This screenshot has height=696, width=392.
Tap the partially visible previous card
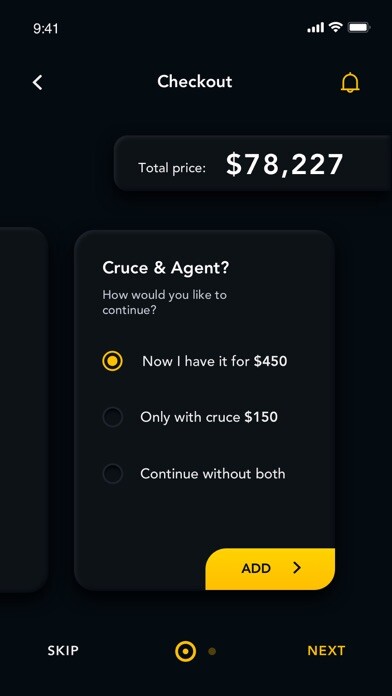24,410
